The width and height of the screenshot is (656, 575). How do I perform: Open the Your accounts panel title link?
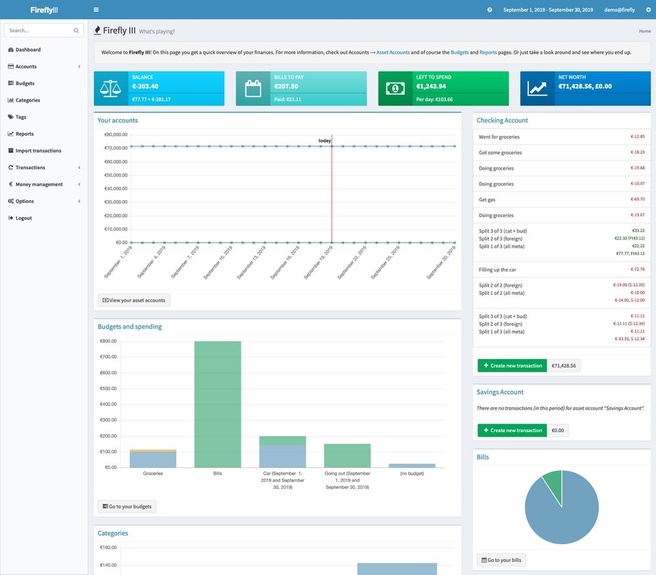point(118,120)
